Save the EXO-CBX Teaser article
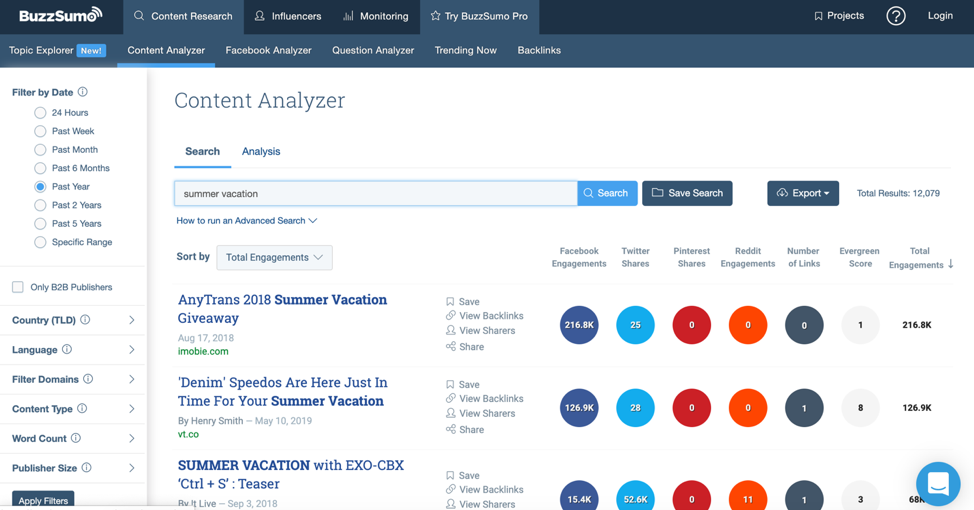This screenshot has height=510, width=974. click(463, 475)
